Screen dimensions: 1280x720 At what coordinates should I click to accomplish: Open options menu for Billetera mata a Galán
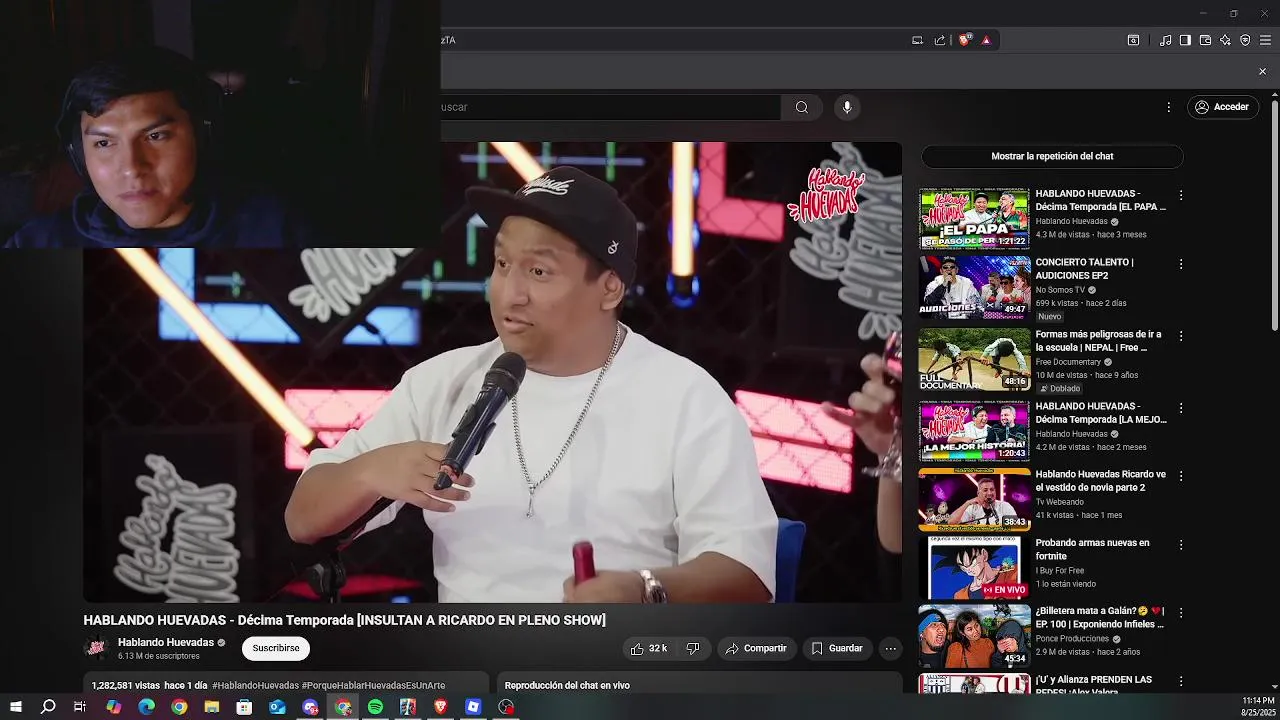(x=1181, y=612)
